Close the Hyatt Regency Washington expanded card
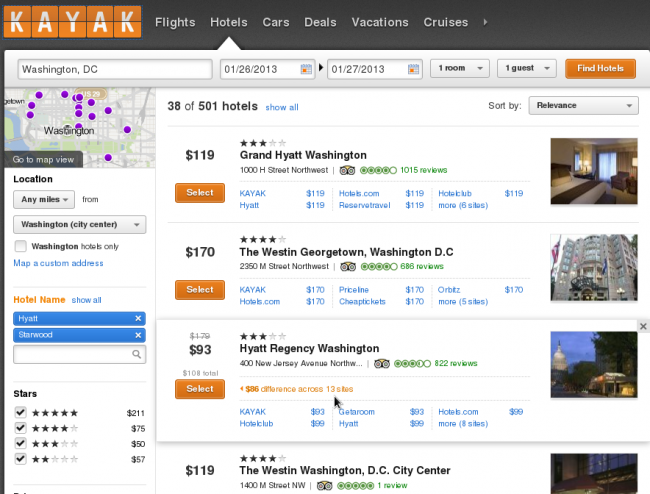The height and width of the screenshot is (494, 650). [x=643, y=326]
